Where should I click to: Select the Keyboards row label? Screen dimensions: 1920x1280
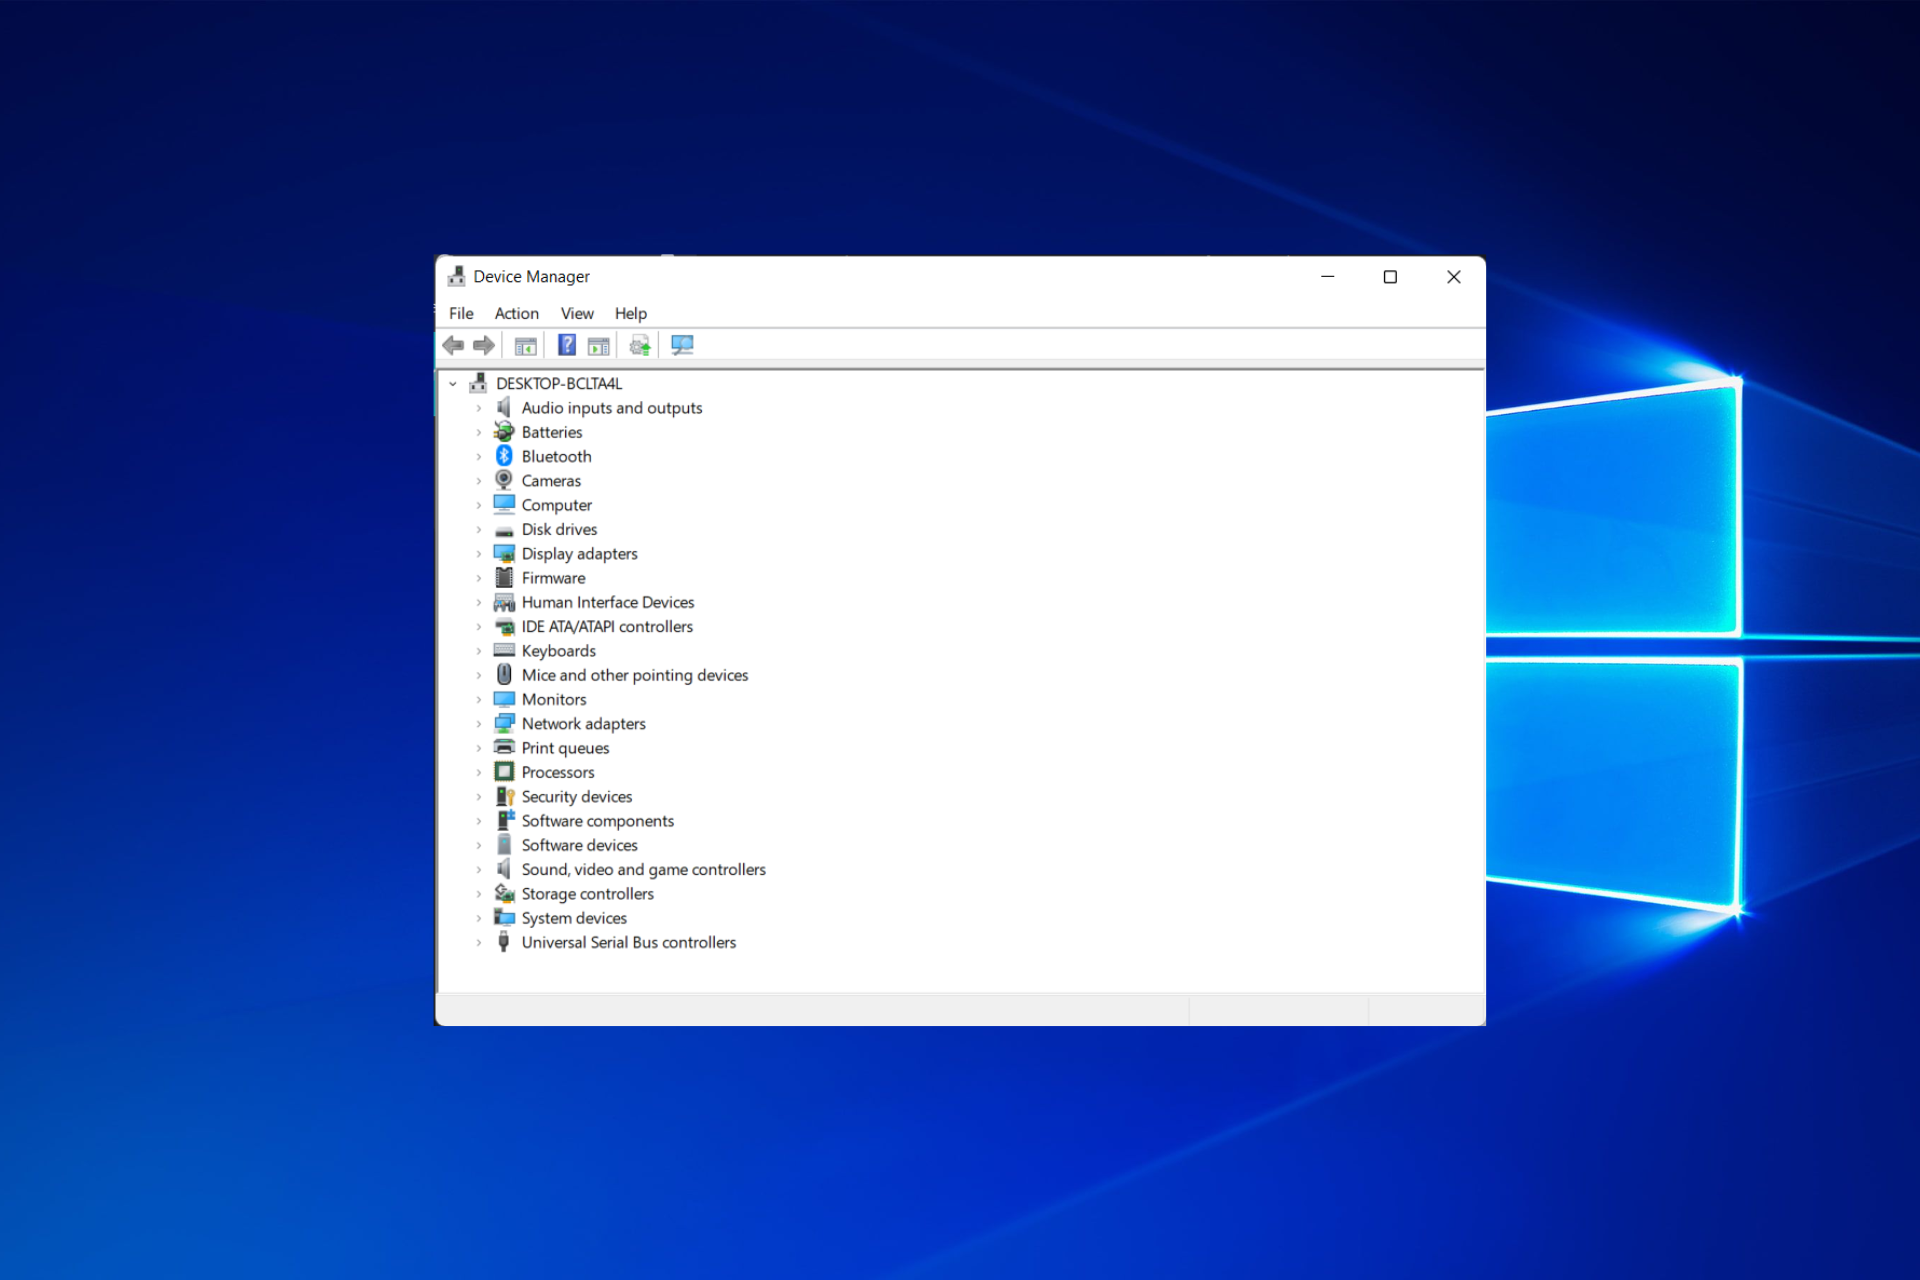pyautogui.click(x=558, y=651)
